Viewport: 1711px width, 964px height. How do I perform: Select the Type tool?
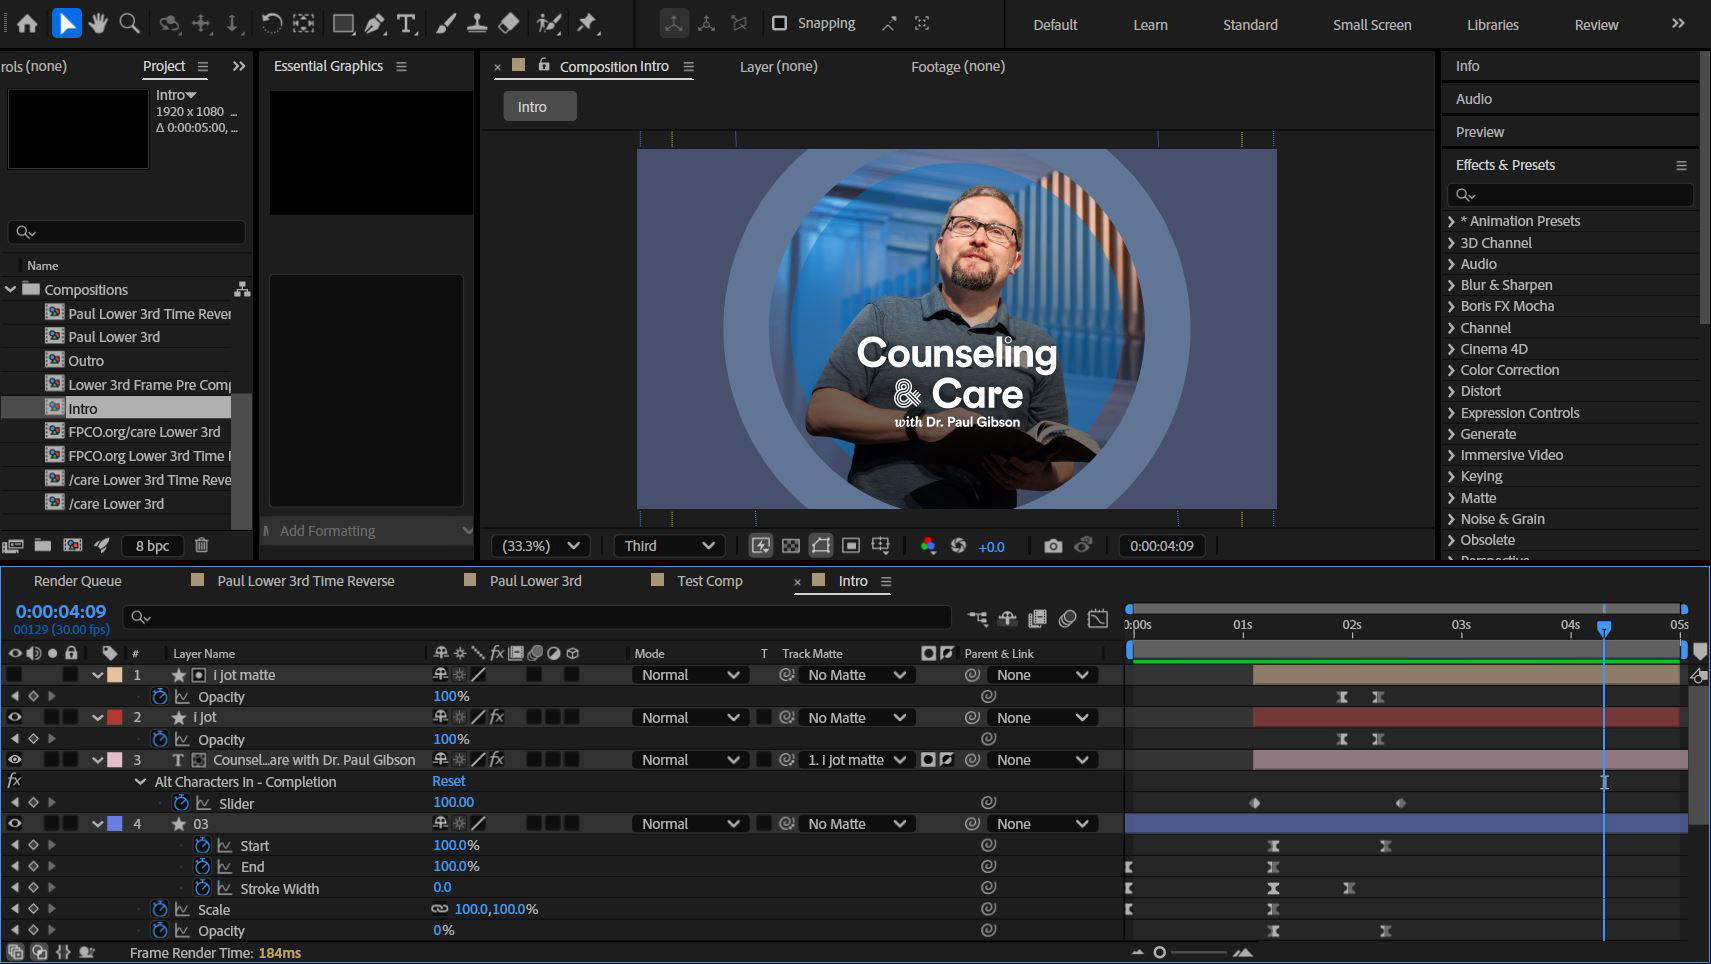pyautogui.click(x=406, y=23)
